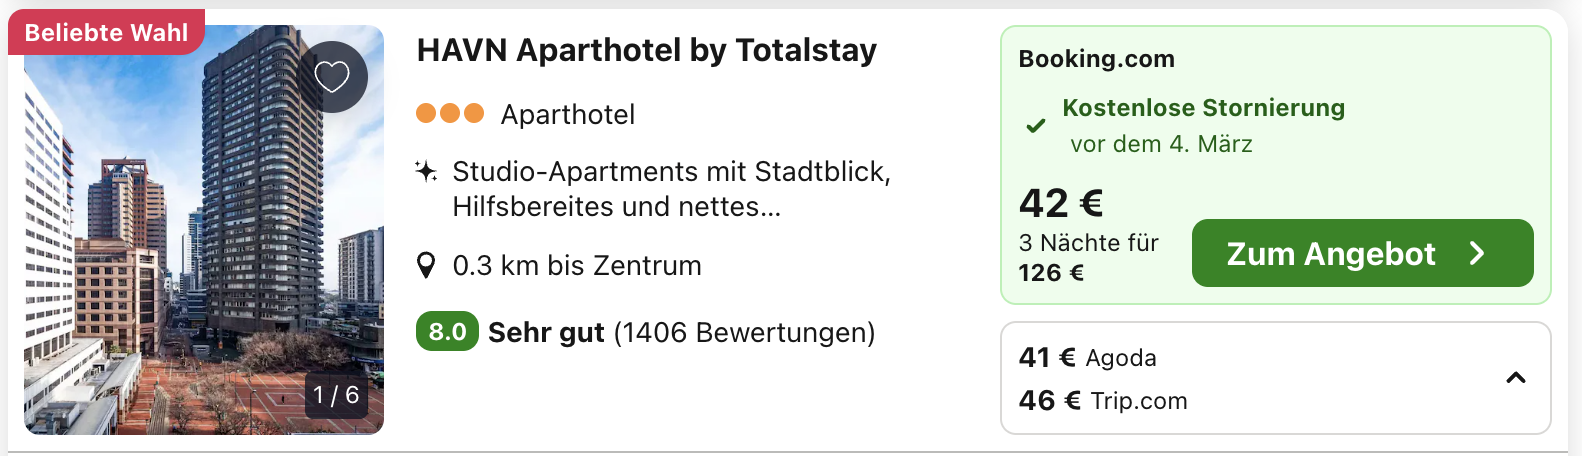Click the arrow inside Zum Angebot
This screenshot has width=1582, height=456.
(x=1477, y=254)
